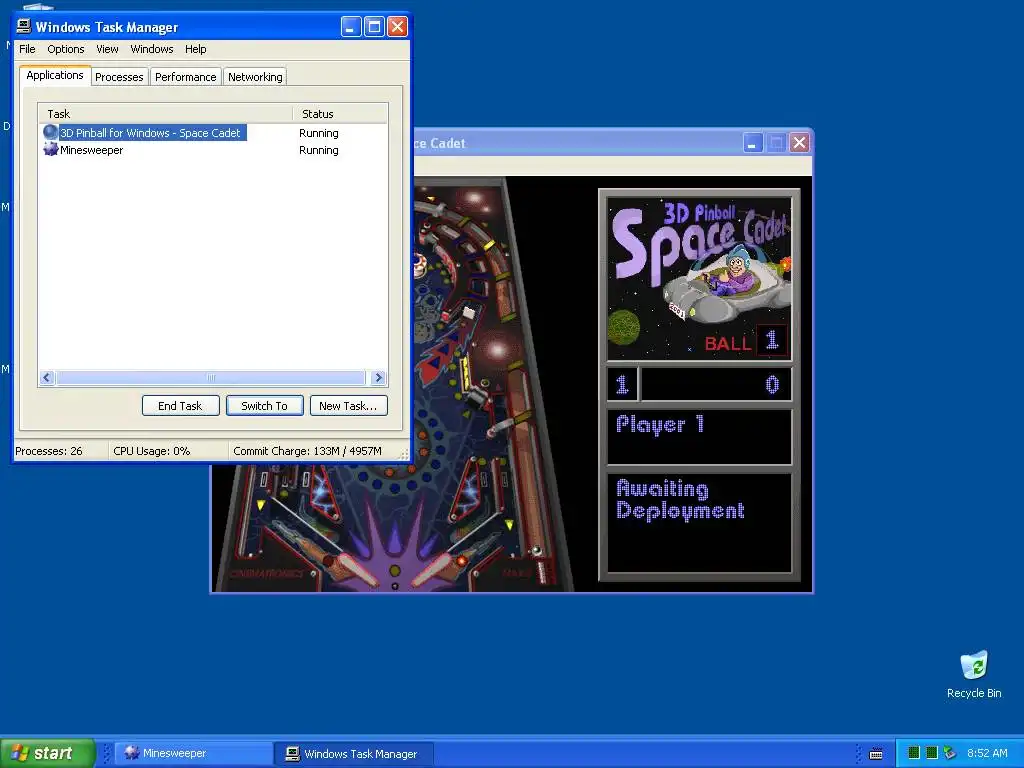Select the Minesweeper task icon in list
1024x768 pixels.
click(x=50, y=150)
